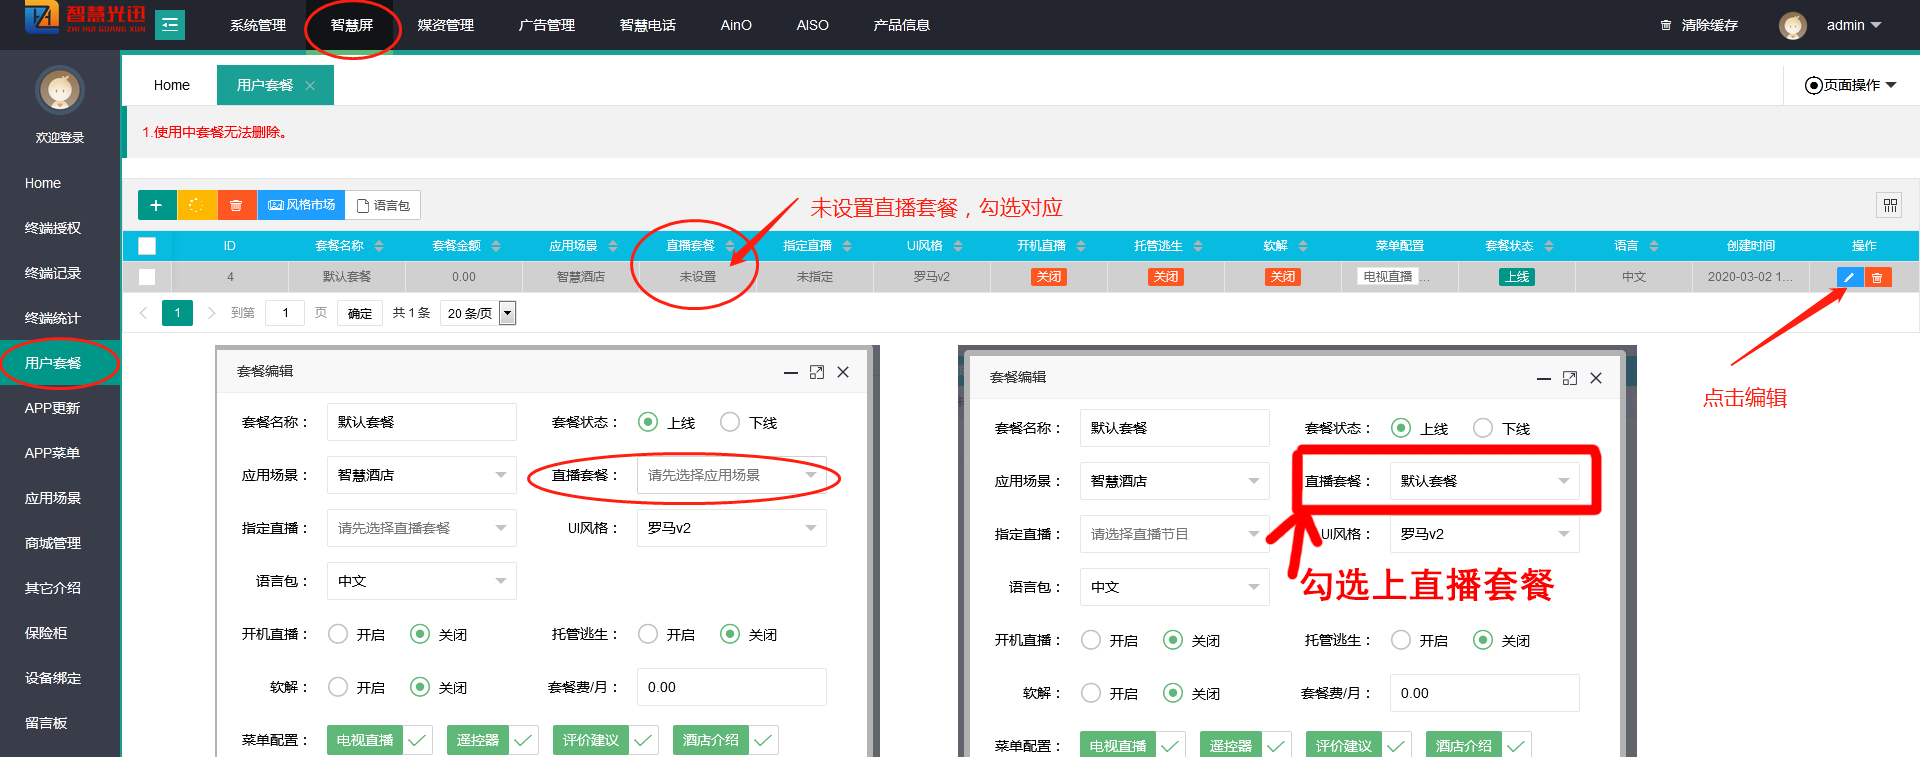Open the 页面操作 dropdown menu
This screenshot has height=757, width=1920.
[1850, 85]
